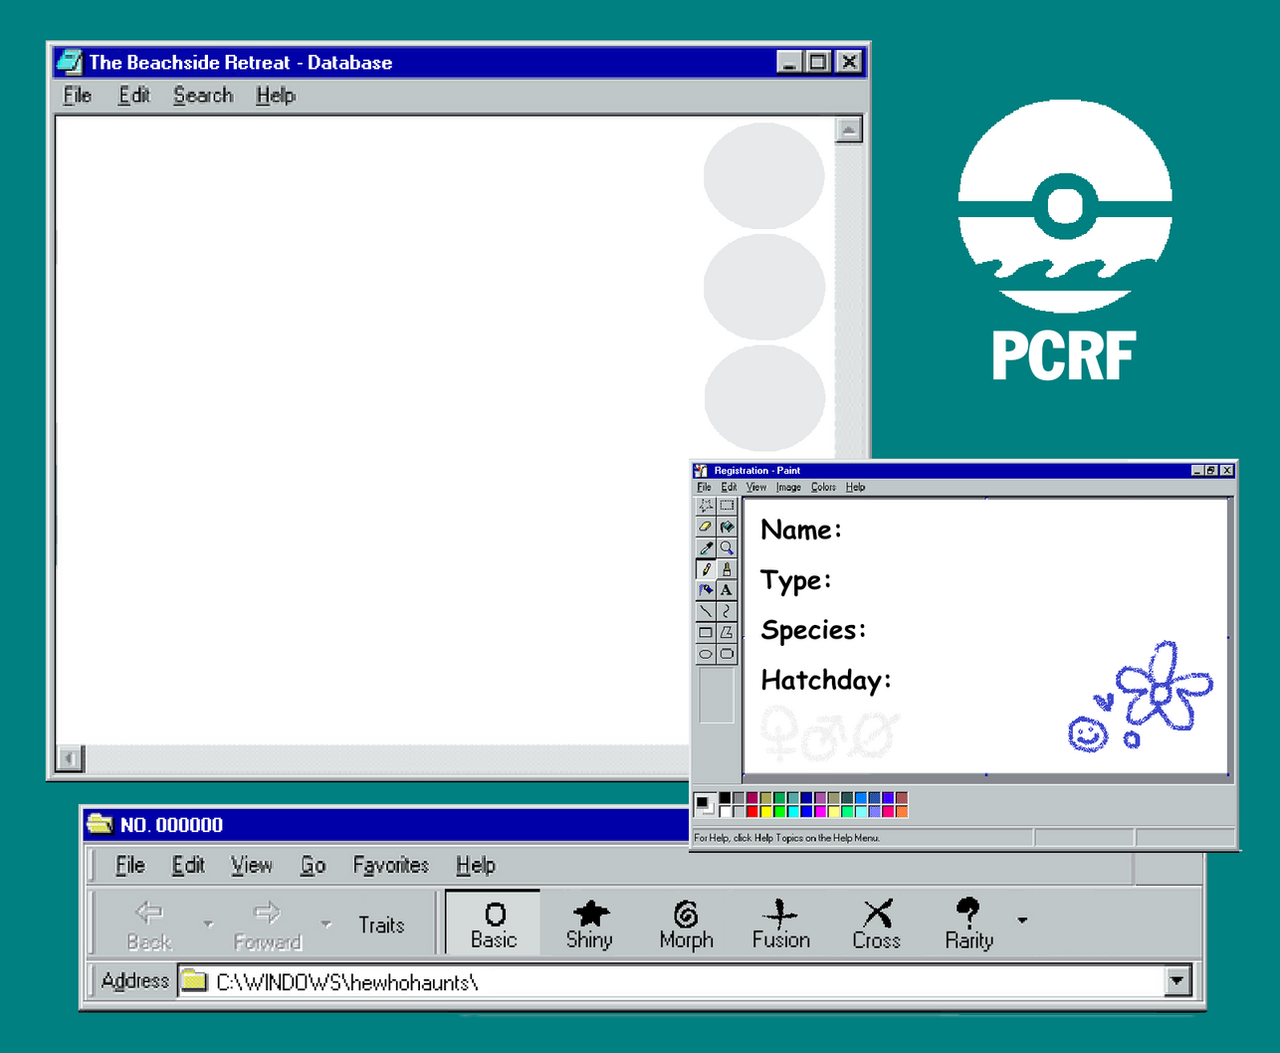Open the Go menu in NO. 000000 window
The height and width of the screenshot is (1053, 1280).
(x=313, y=865)
